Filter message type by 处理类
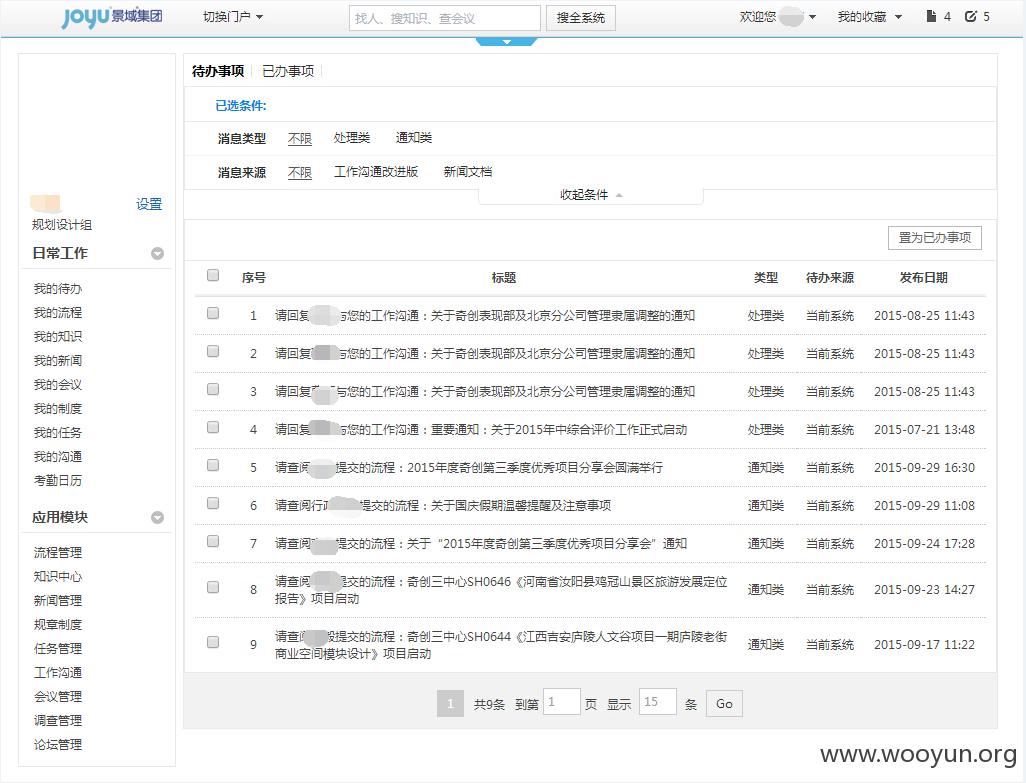The width and height of the screenshot is (1026, 783). [x=351, y=137]
